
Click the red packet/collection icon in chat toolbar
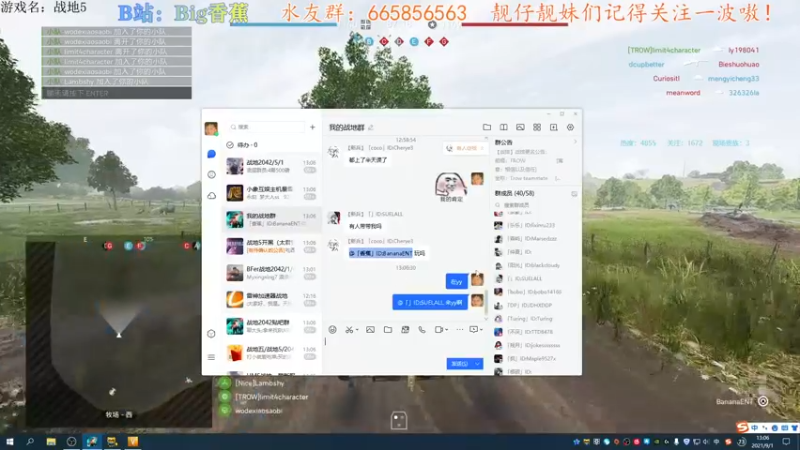pyautogui.click(x=405, y=330)
